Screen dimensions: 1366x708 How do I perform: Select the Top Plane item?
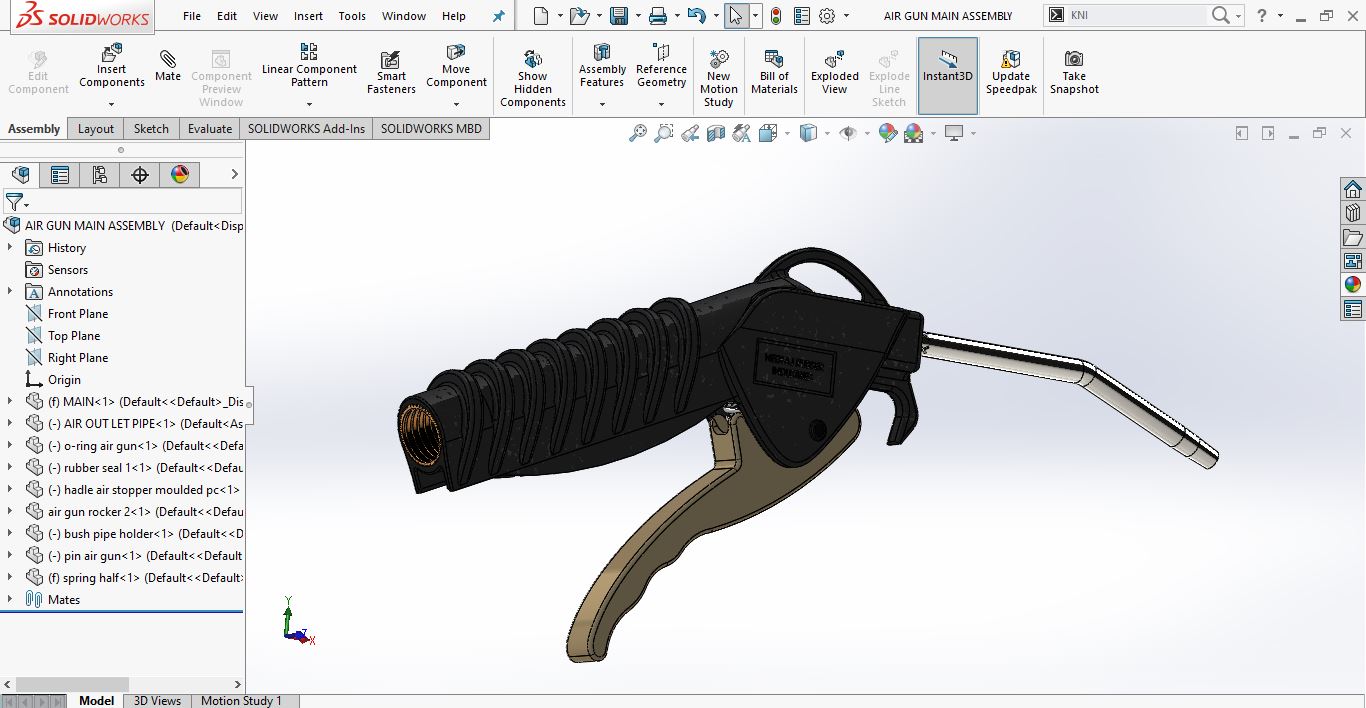(x=74, y=335)
